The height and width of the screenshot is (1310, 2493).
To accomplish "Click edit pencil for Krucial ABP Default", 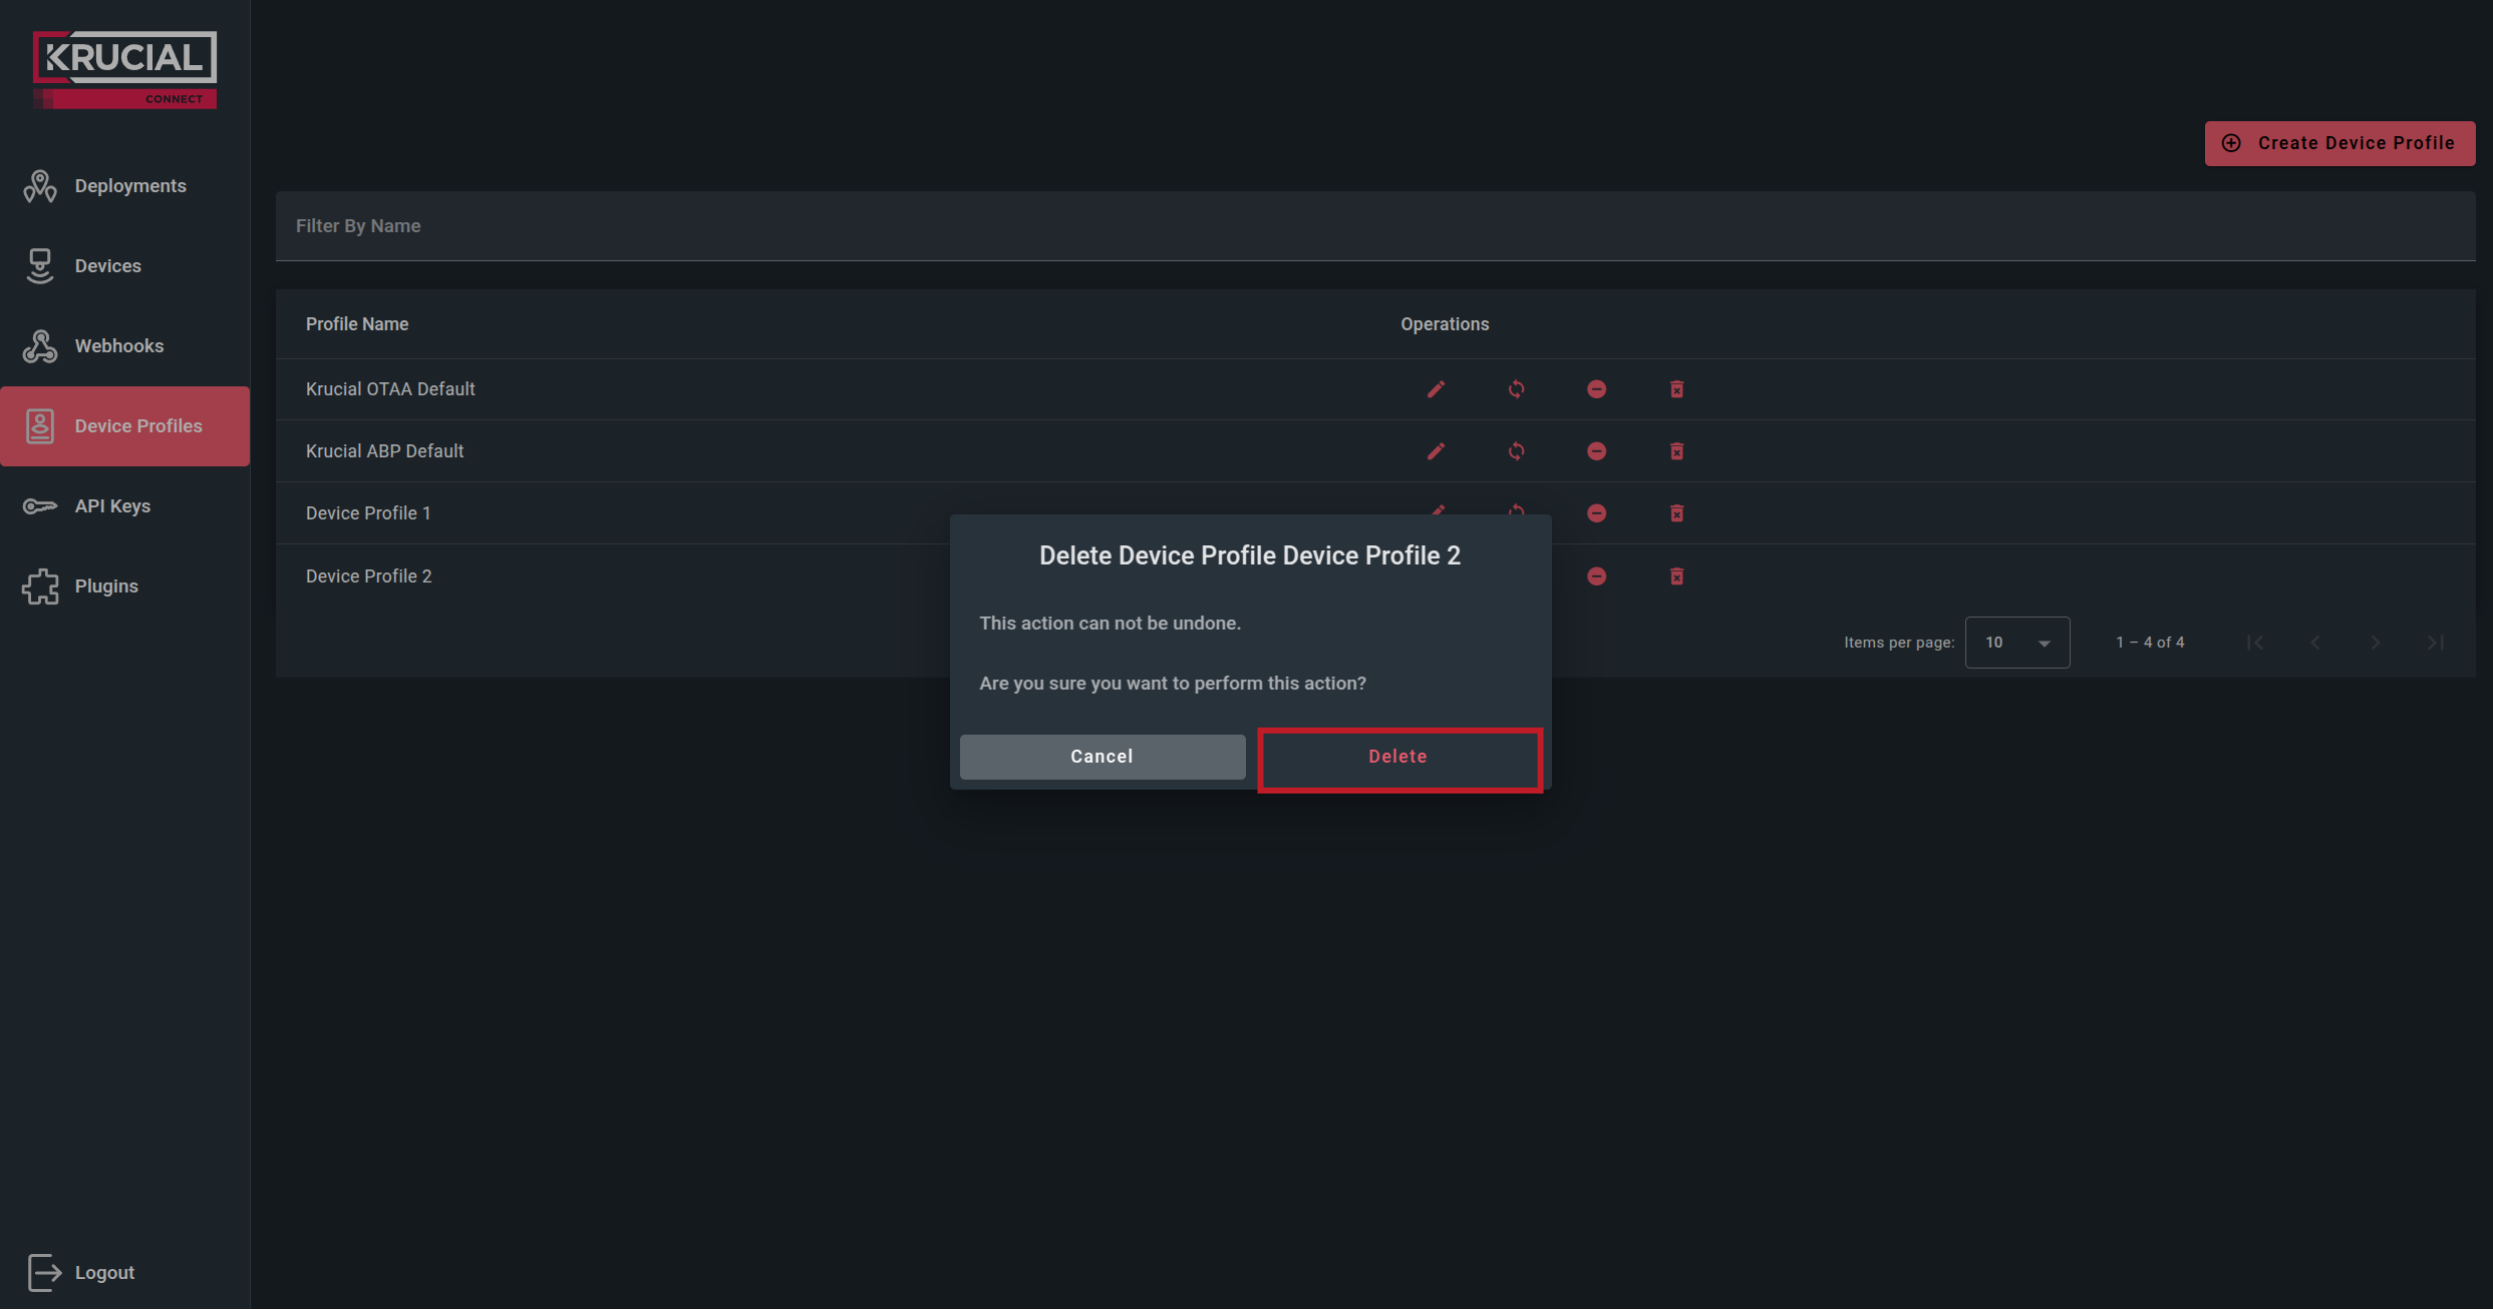I will (1435, 451).
